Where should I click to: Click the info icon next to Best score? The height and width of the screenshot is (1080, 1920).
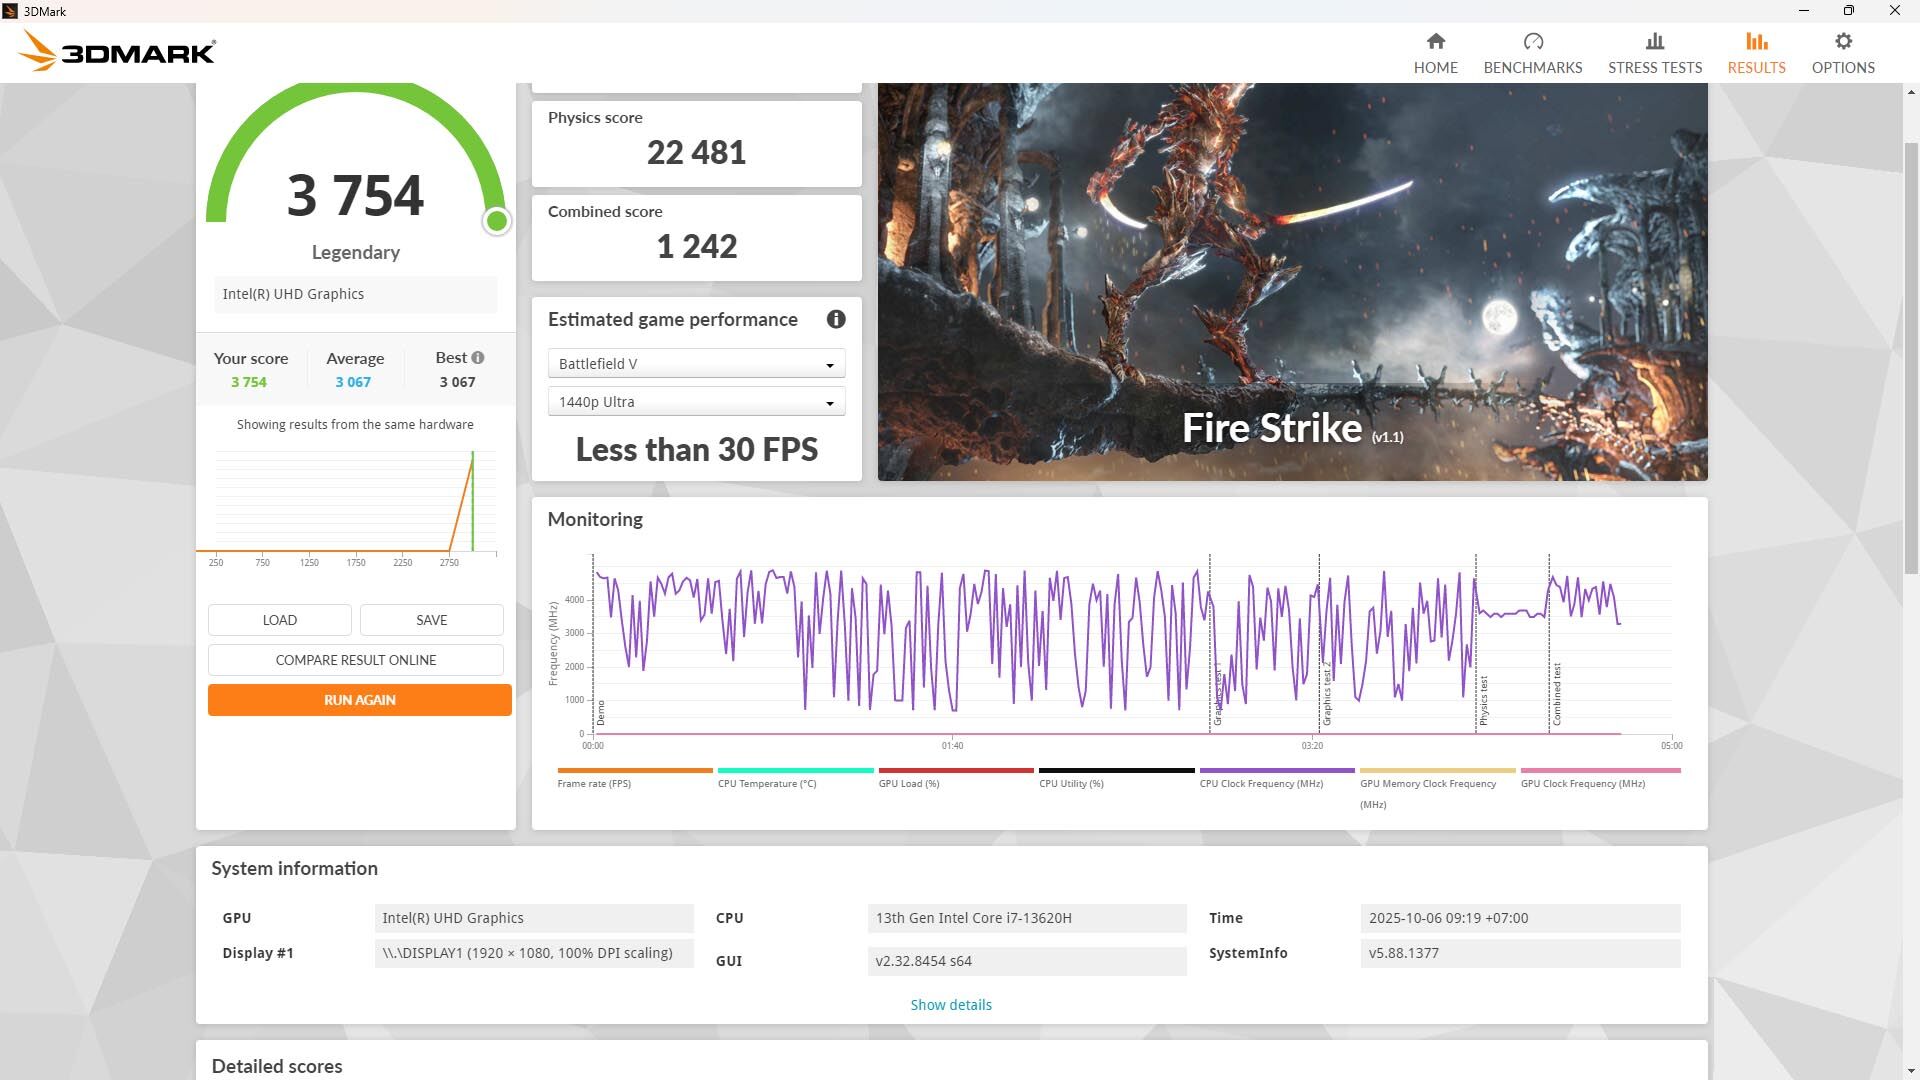tap(477, 357)
